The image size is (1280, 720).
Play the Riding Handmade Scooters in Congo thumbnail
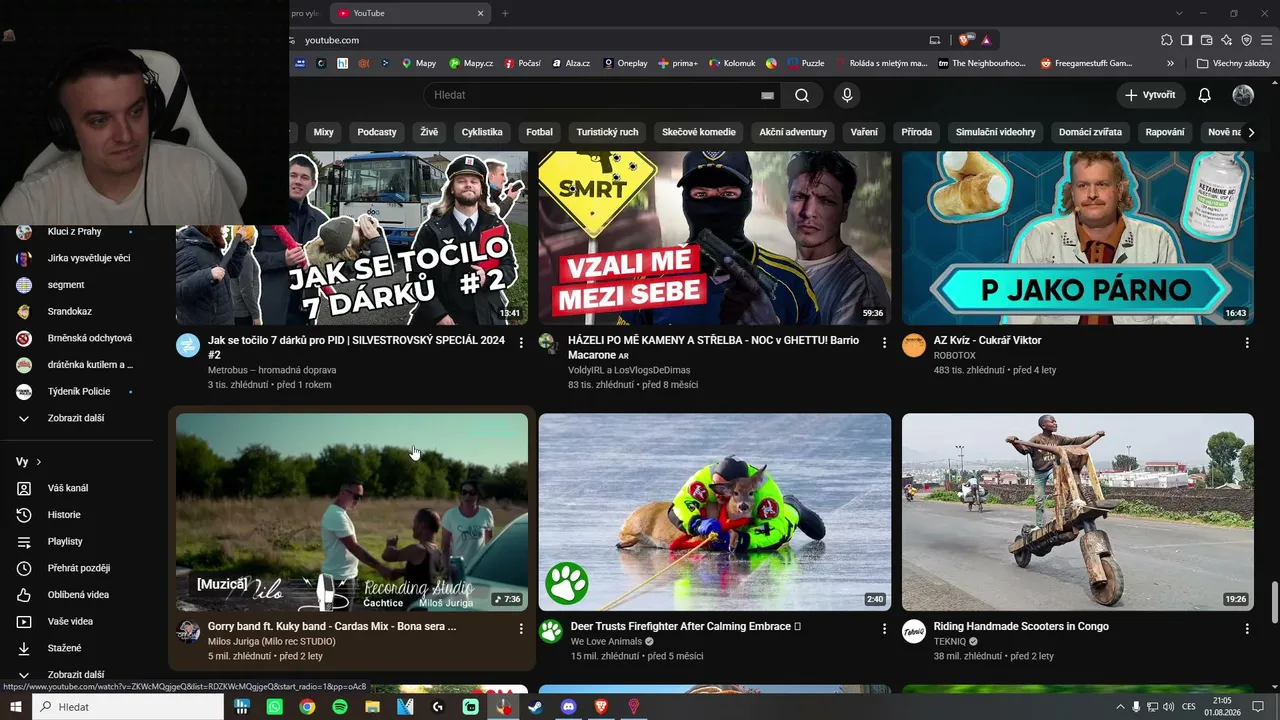[x=1078, y=512]
